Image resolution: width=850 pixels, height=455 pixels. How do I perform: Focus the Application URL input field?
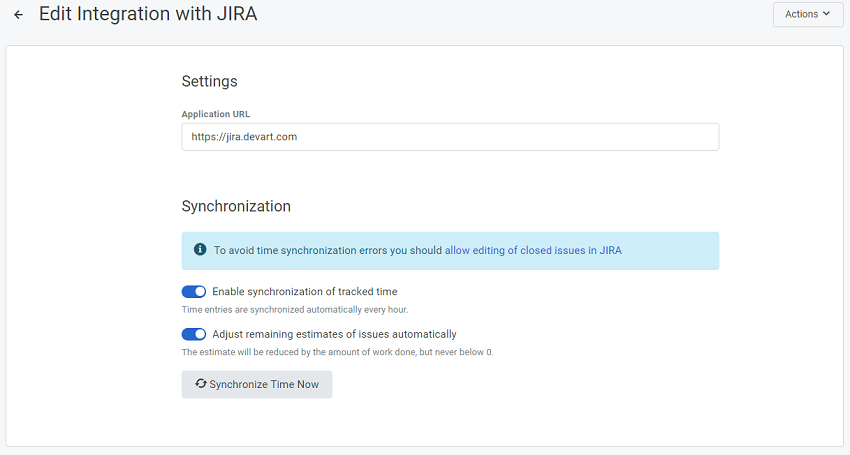[450, 137]
